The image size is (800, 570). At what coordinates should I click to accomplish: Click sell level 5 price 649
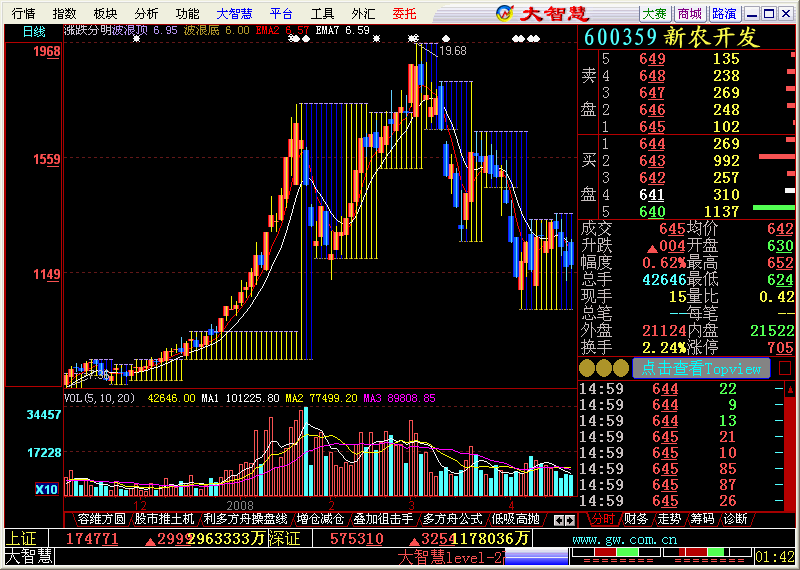point(652,59)
